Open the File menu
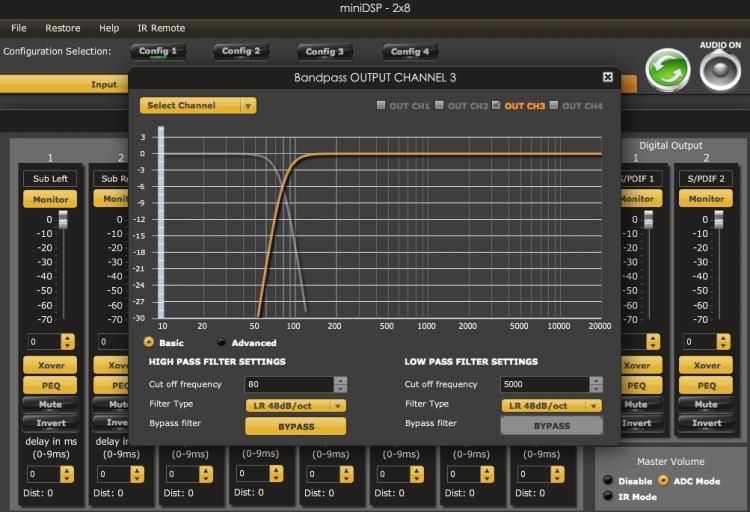750x512 pixels. pyautogui.click(x=19, y=28)
